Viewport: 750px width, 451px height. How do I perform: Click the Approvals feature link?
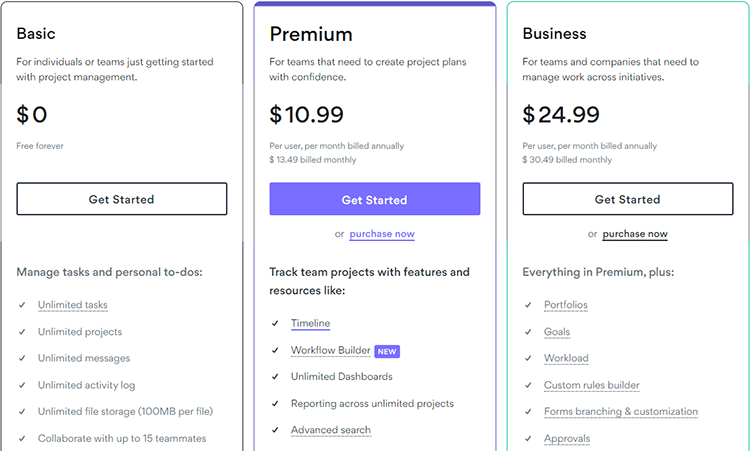point(567,439)
